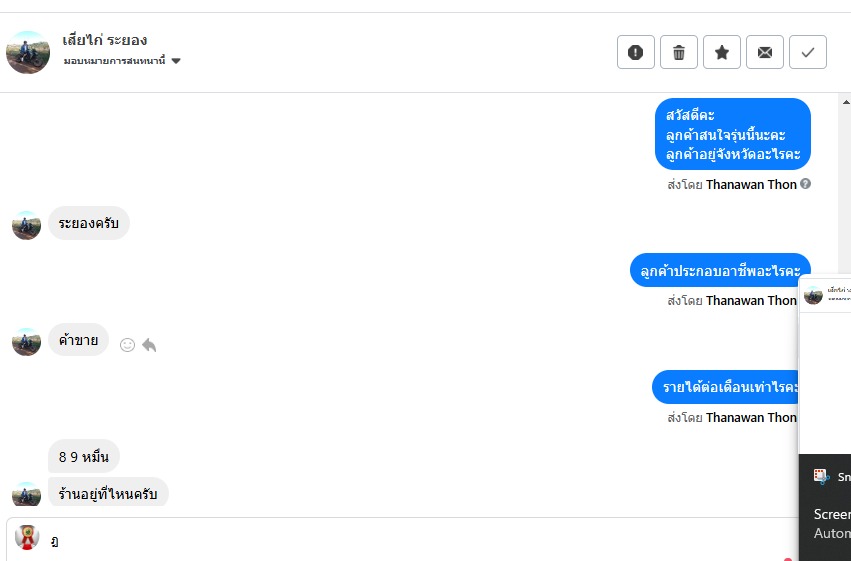Click the customer name เสี่ยไก่ ระยอง
The width and height of the screenshot is (851, 561).
[x=105, y=40]
